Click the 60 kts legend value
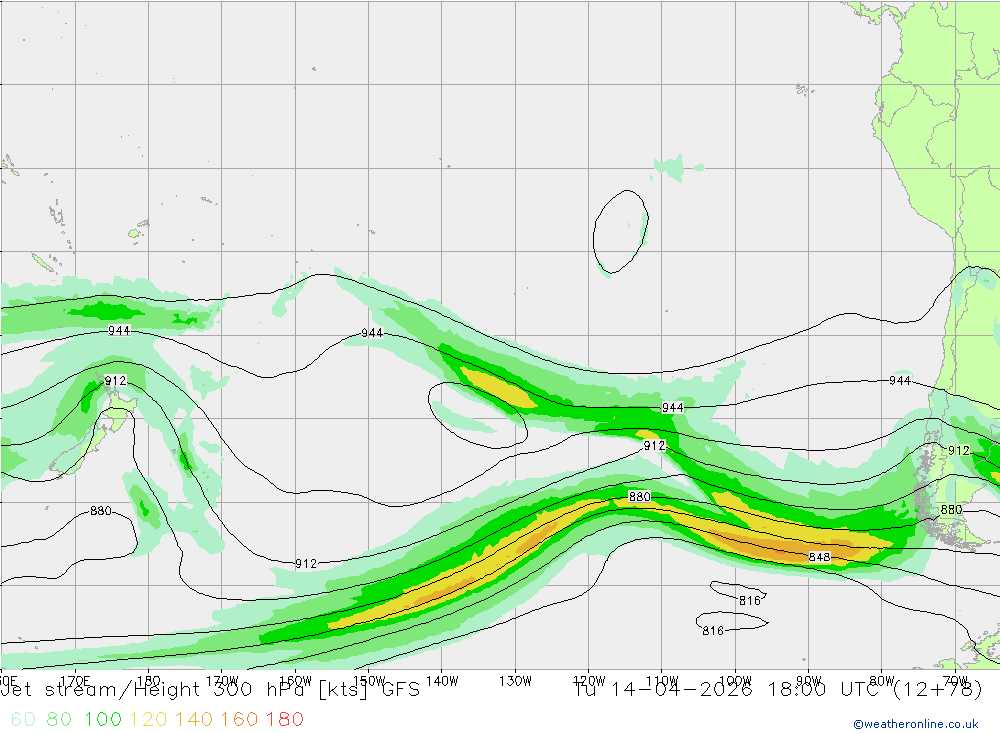This screenshot has width=1000, height=733. pyautogui.click(x=23, y=720)
